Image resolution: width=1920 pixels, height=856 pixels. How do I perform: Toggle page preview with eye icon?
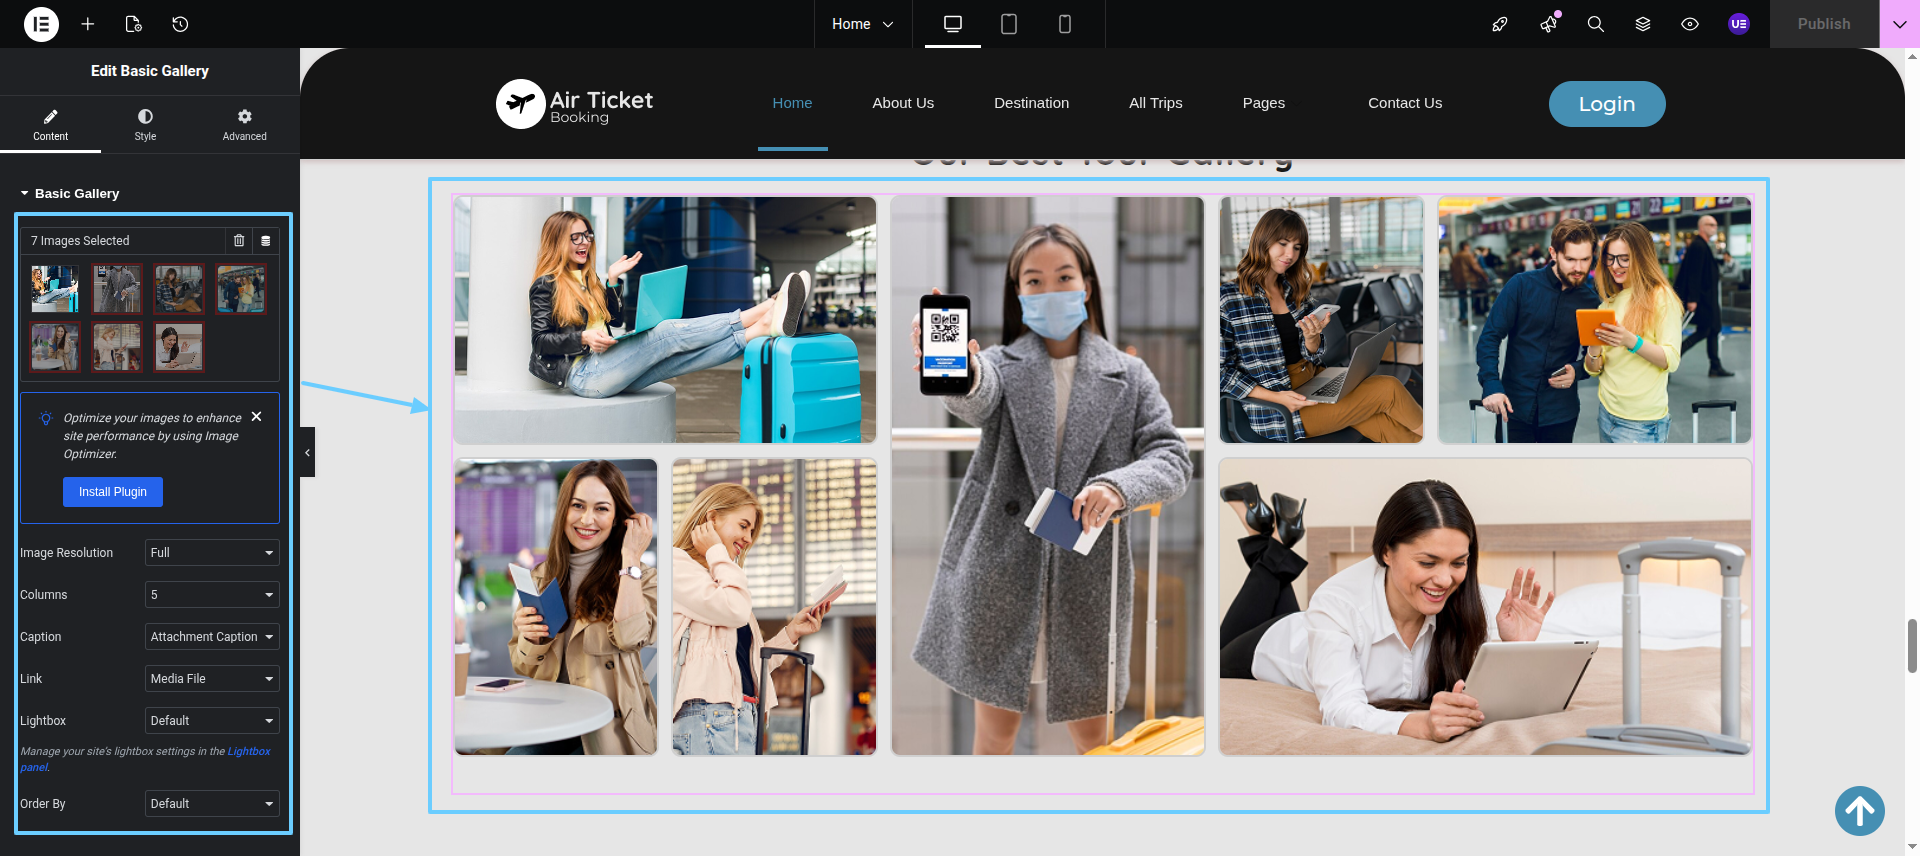click(x=1690, y=24)
